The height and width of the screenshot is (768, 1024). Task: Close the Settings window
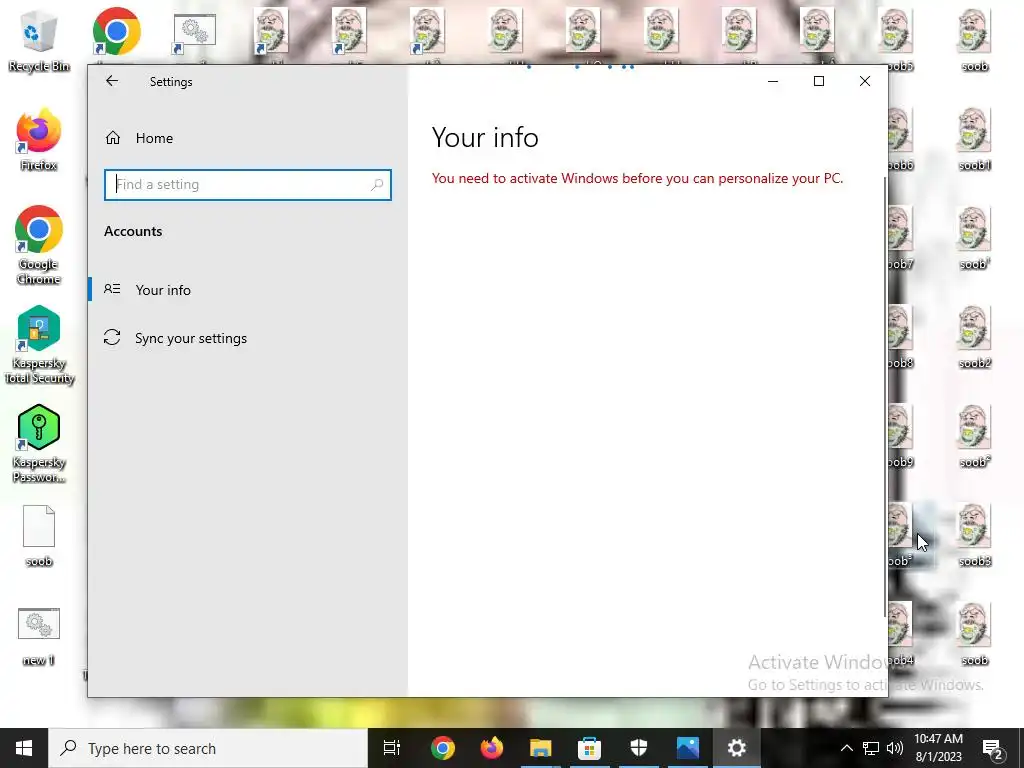click(865, 81)
